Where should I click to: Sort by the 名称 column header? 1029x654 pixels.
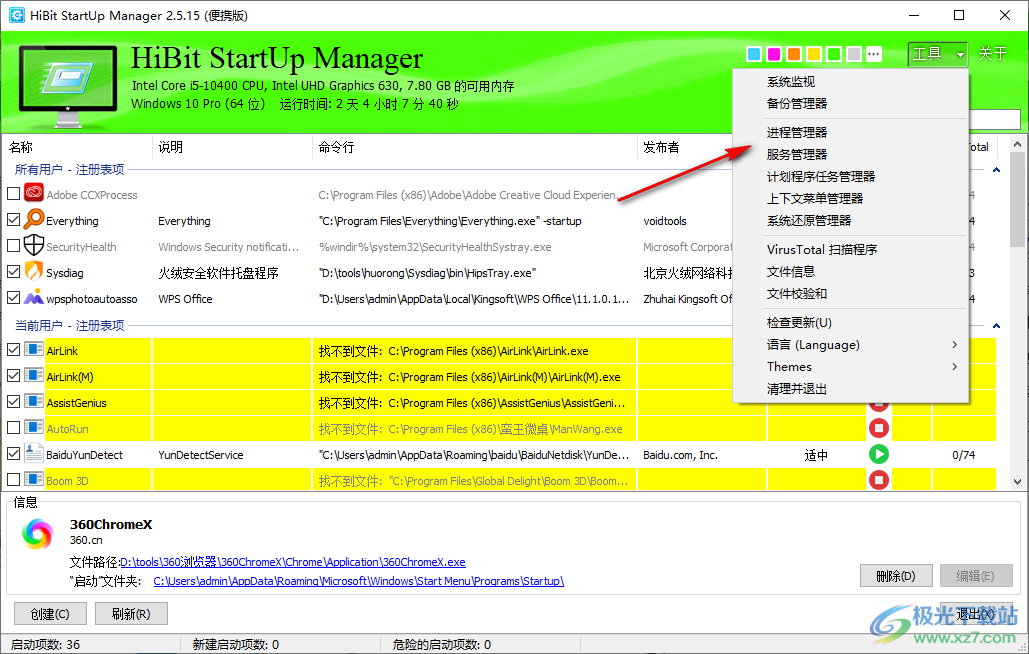[77, 147]
